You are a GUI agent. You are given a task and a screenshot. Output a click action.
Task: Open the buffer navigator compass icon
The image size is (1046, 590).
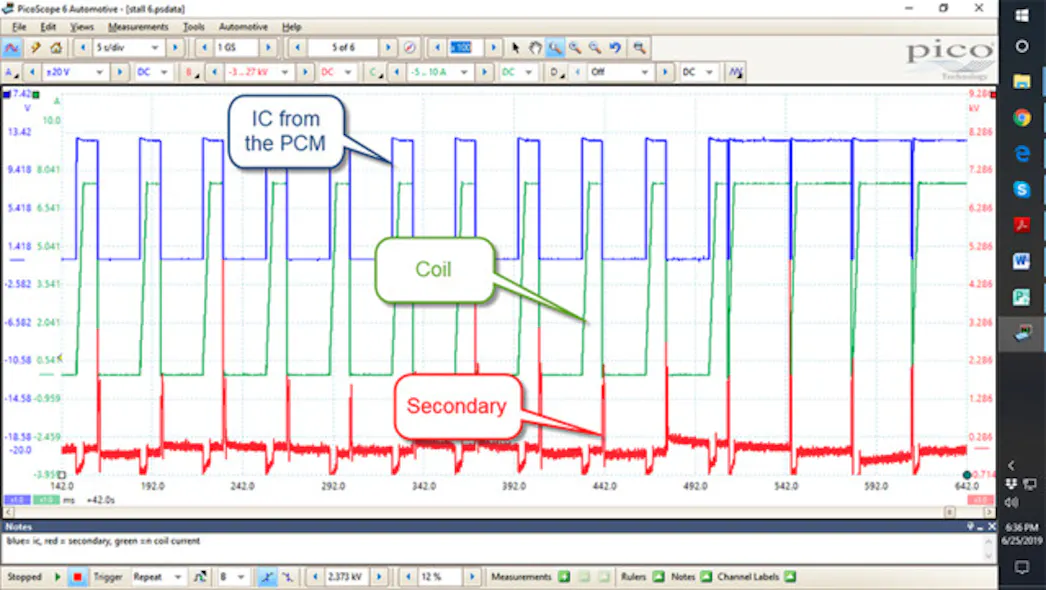[410, 48]
